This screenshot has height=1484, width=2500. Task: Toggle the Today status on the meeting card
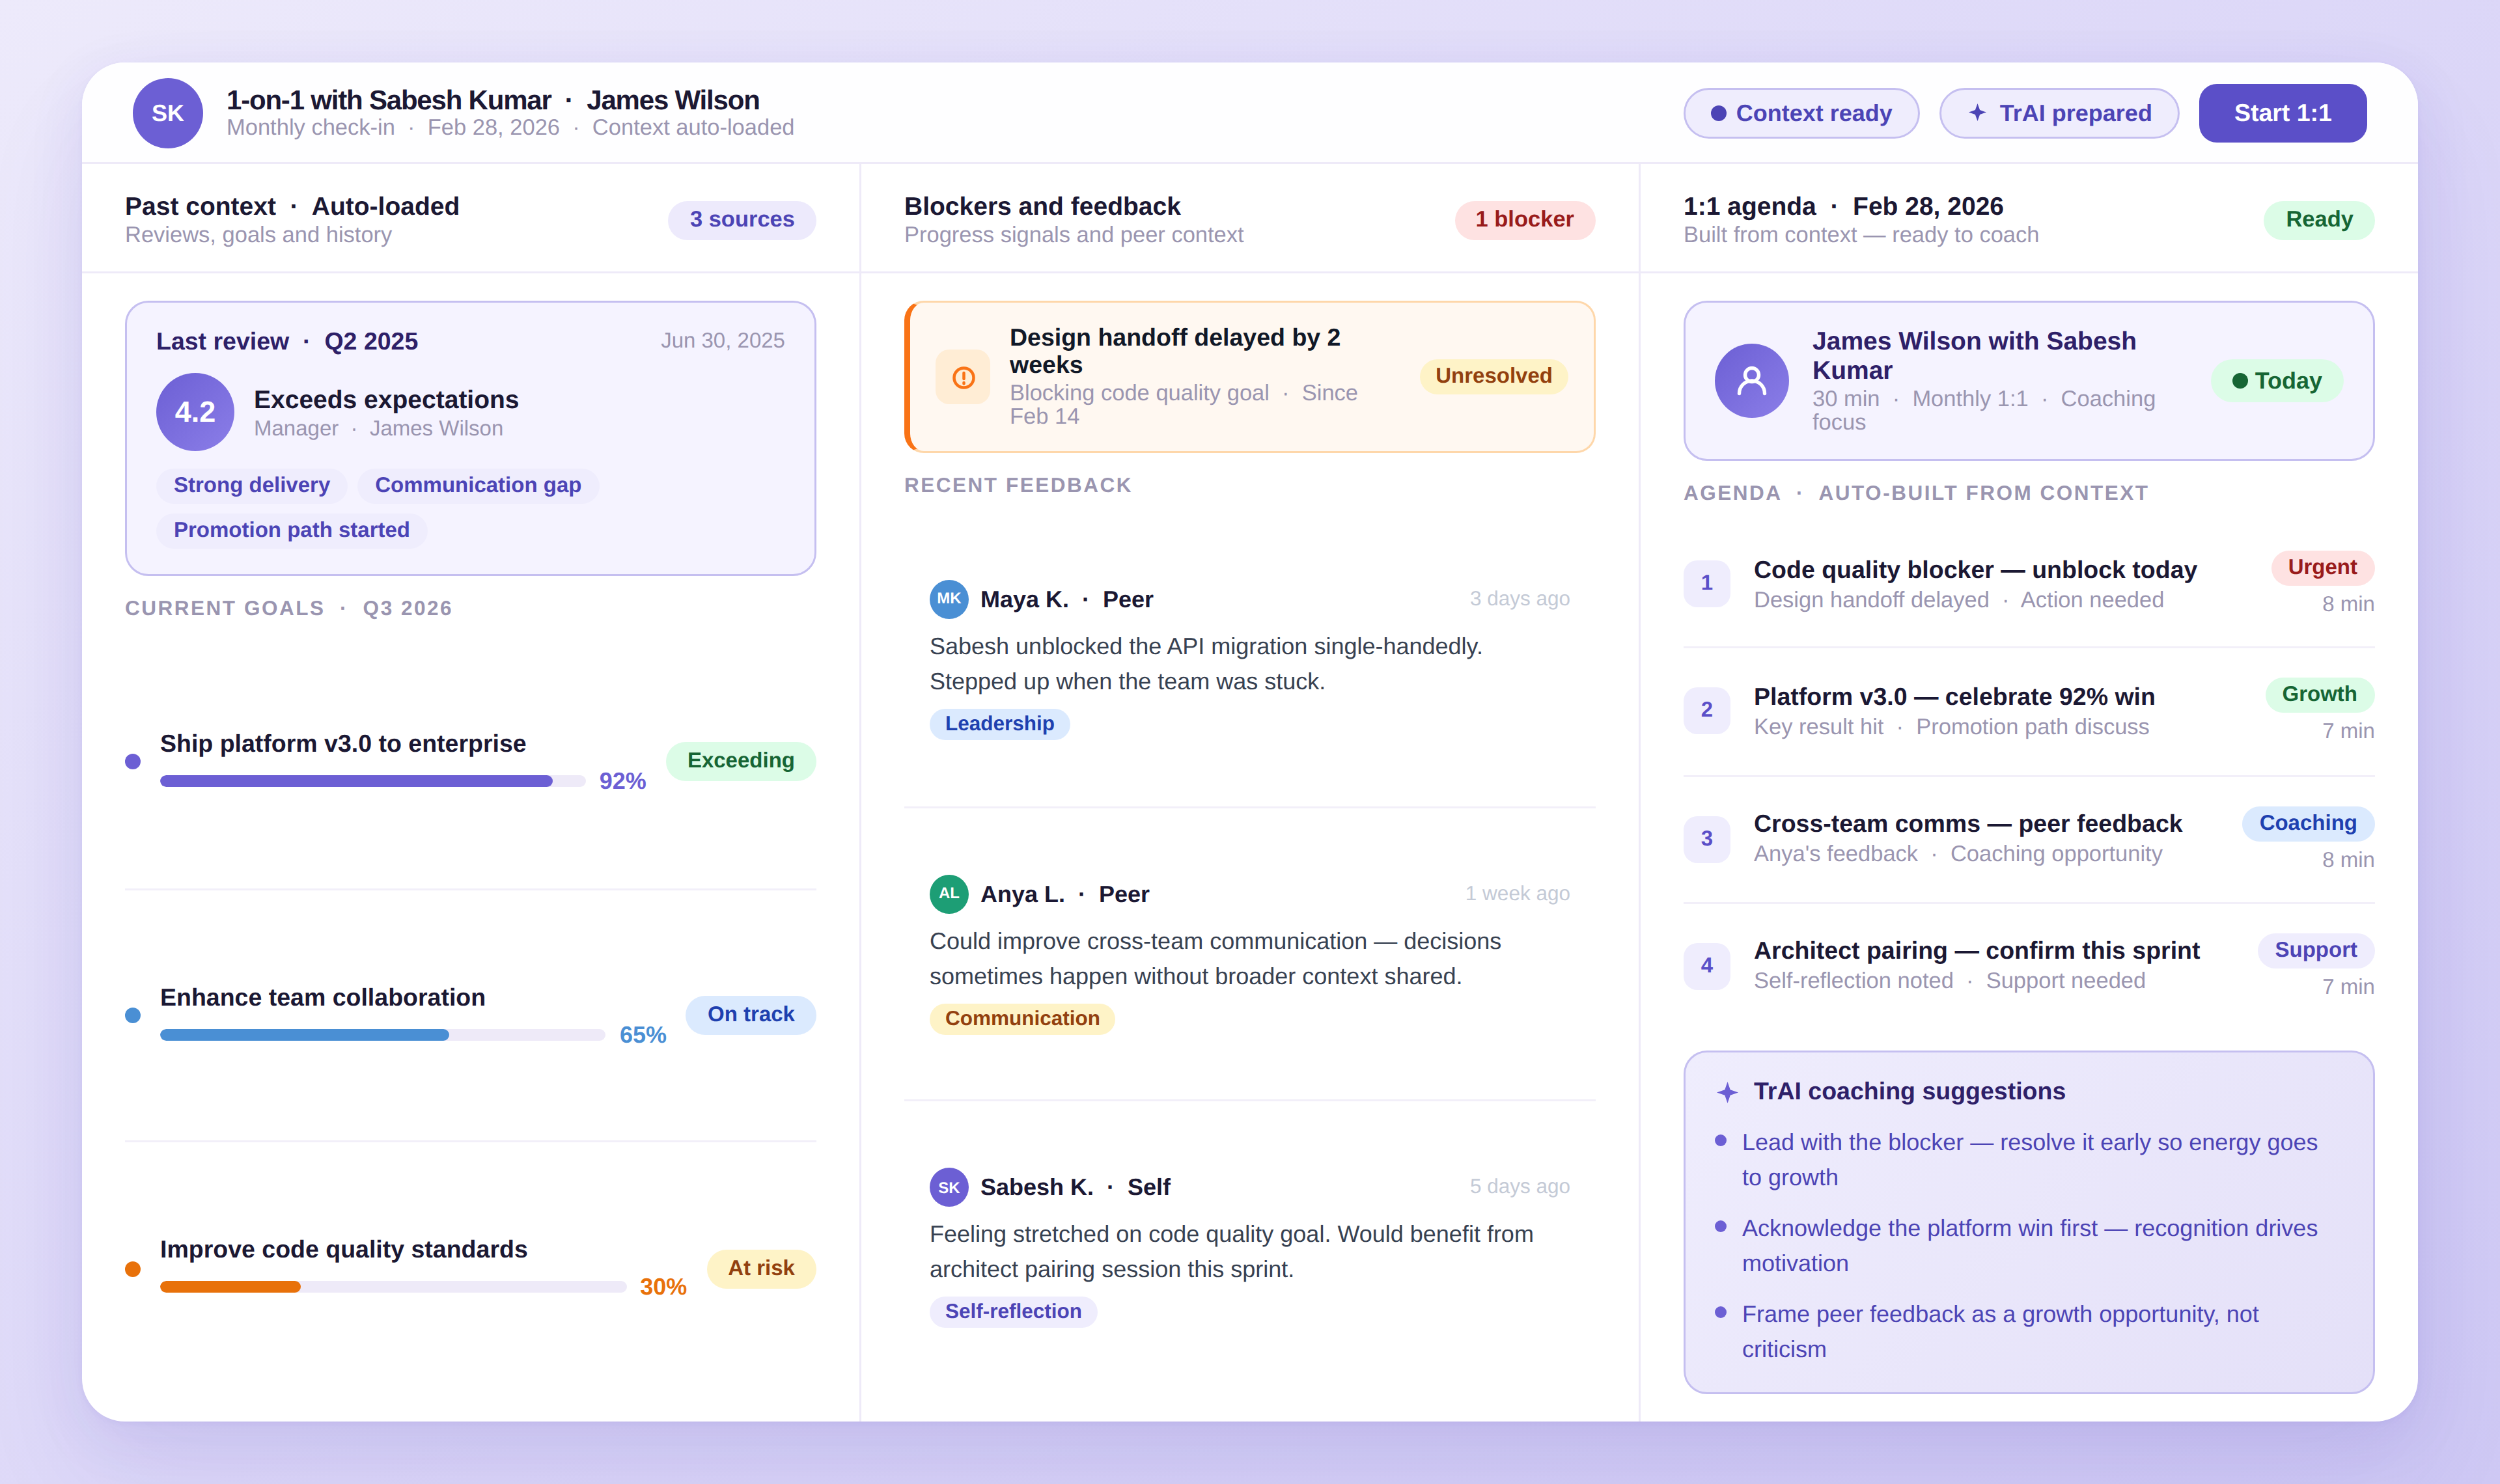pyautogui.click(x=2277, y=380)
